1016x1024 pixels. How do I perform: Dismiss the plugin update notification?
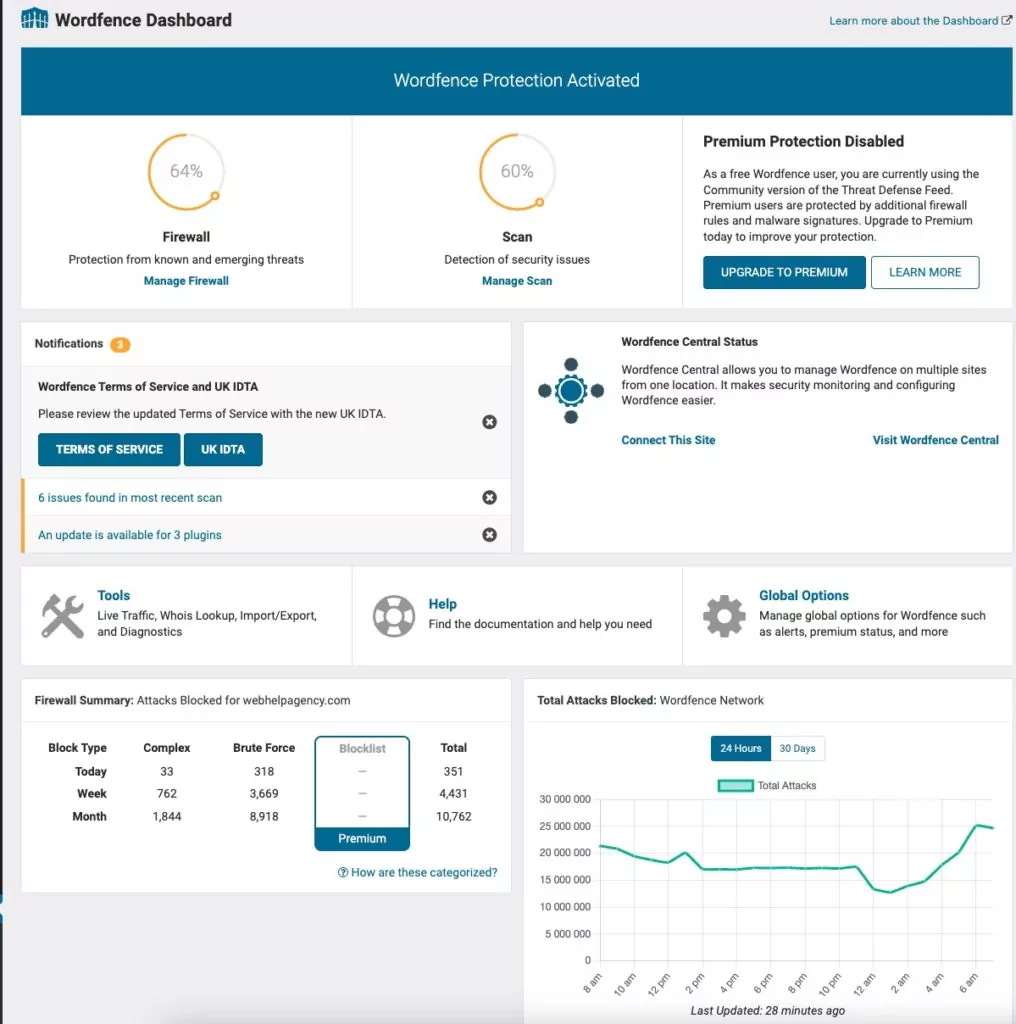(489, 534)
